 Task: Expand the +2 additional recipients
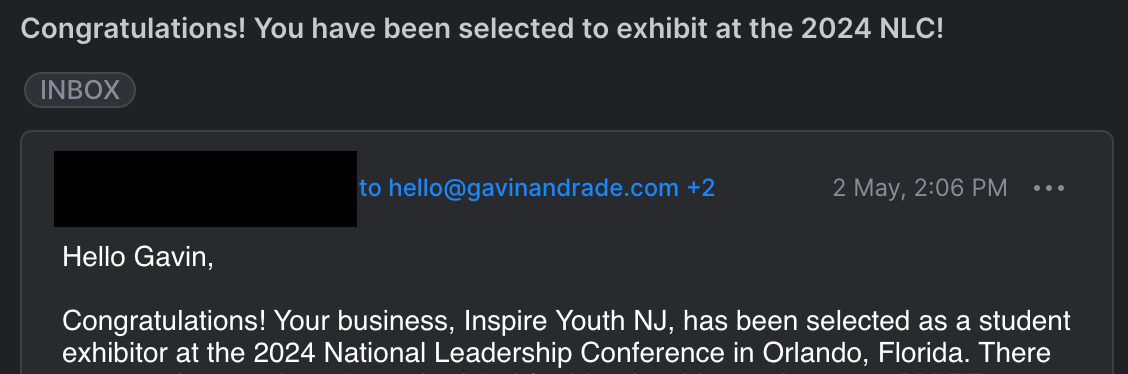701,188
